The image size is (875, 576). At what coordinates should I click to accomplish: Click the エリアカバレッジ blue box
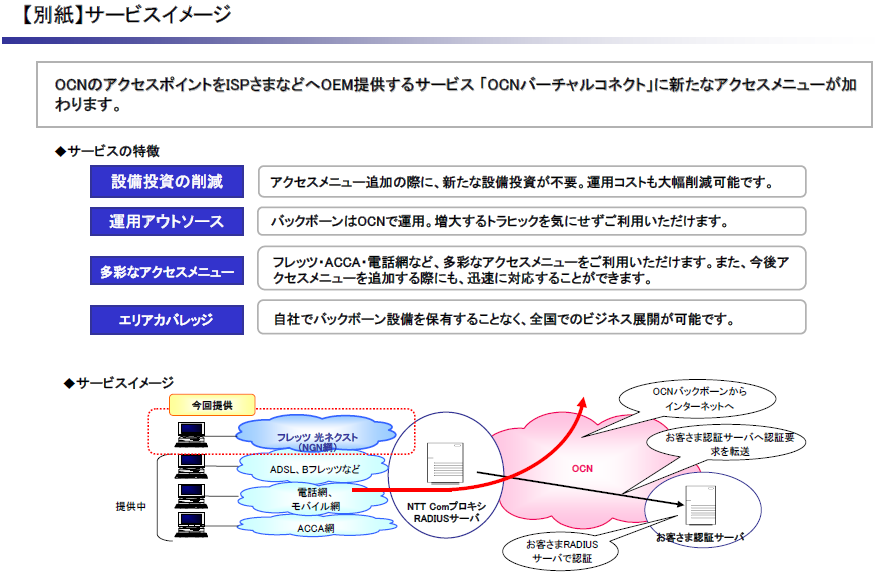pos(167,320)
